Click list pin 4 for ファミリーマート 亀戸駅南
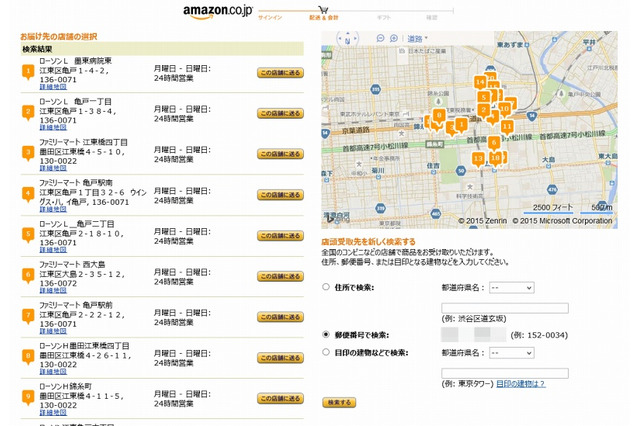This screenshot has width=640, height=426. (x=28, y=195)
